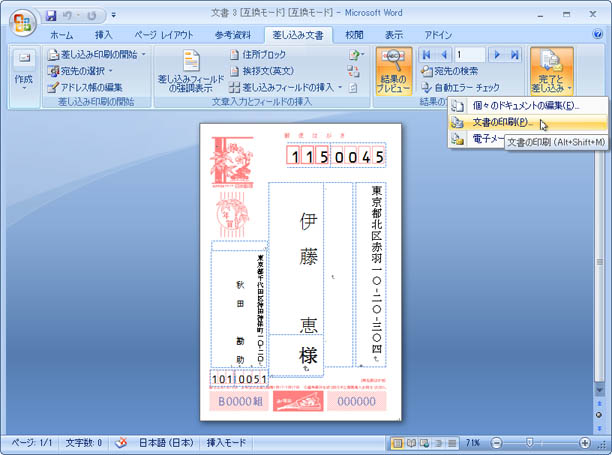Switch to print layout view button
The image size is (612, 455).
(x=397, y=442)
